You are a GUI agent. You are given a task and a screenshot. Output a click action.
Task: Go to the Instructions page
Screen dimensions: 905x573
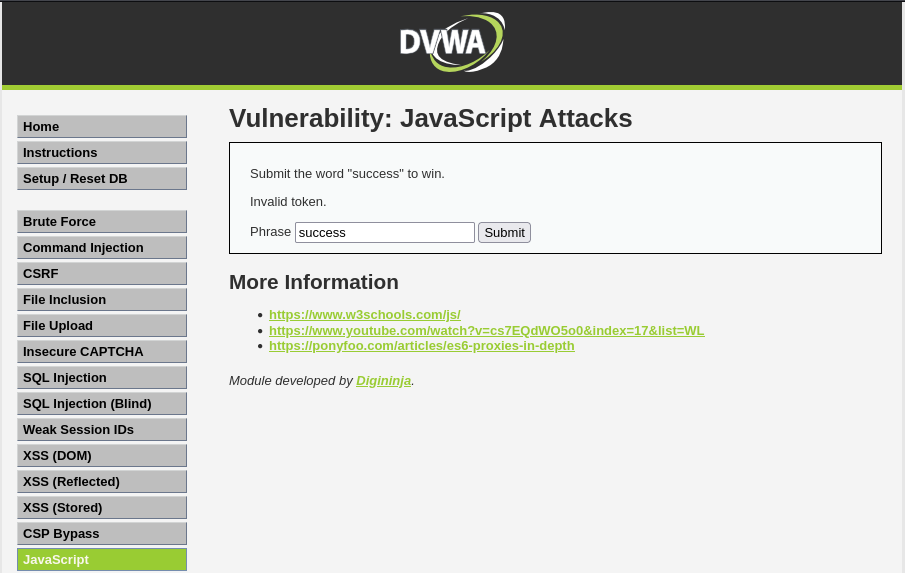pos(101,153)
